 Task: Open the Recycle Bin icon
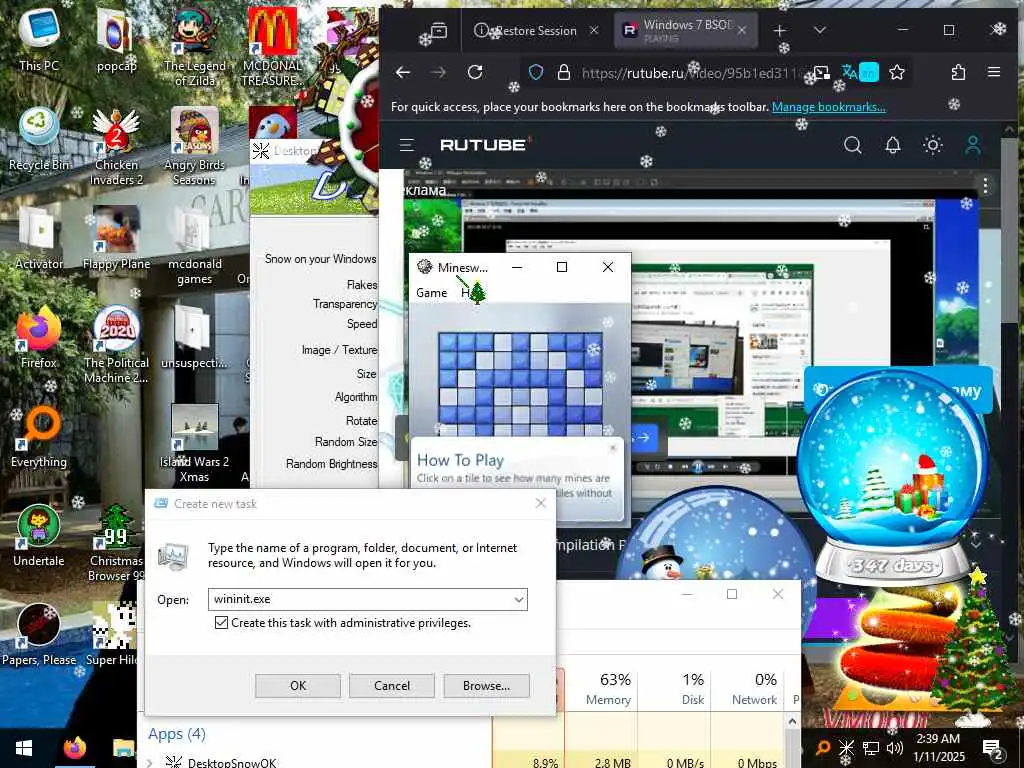click(39, 140)
